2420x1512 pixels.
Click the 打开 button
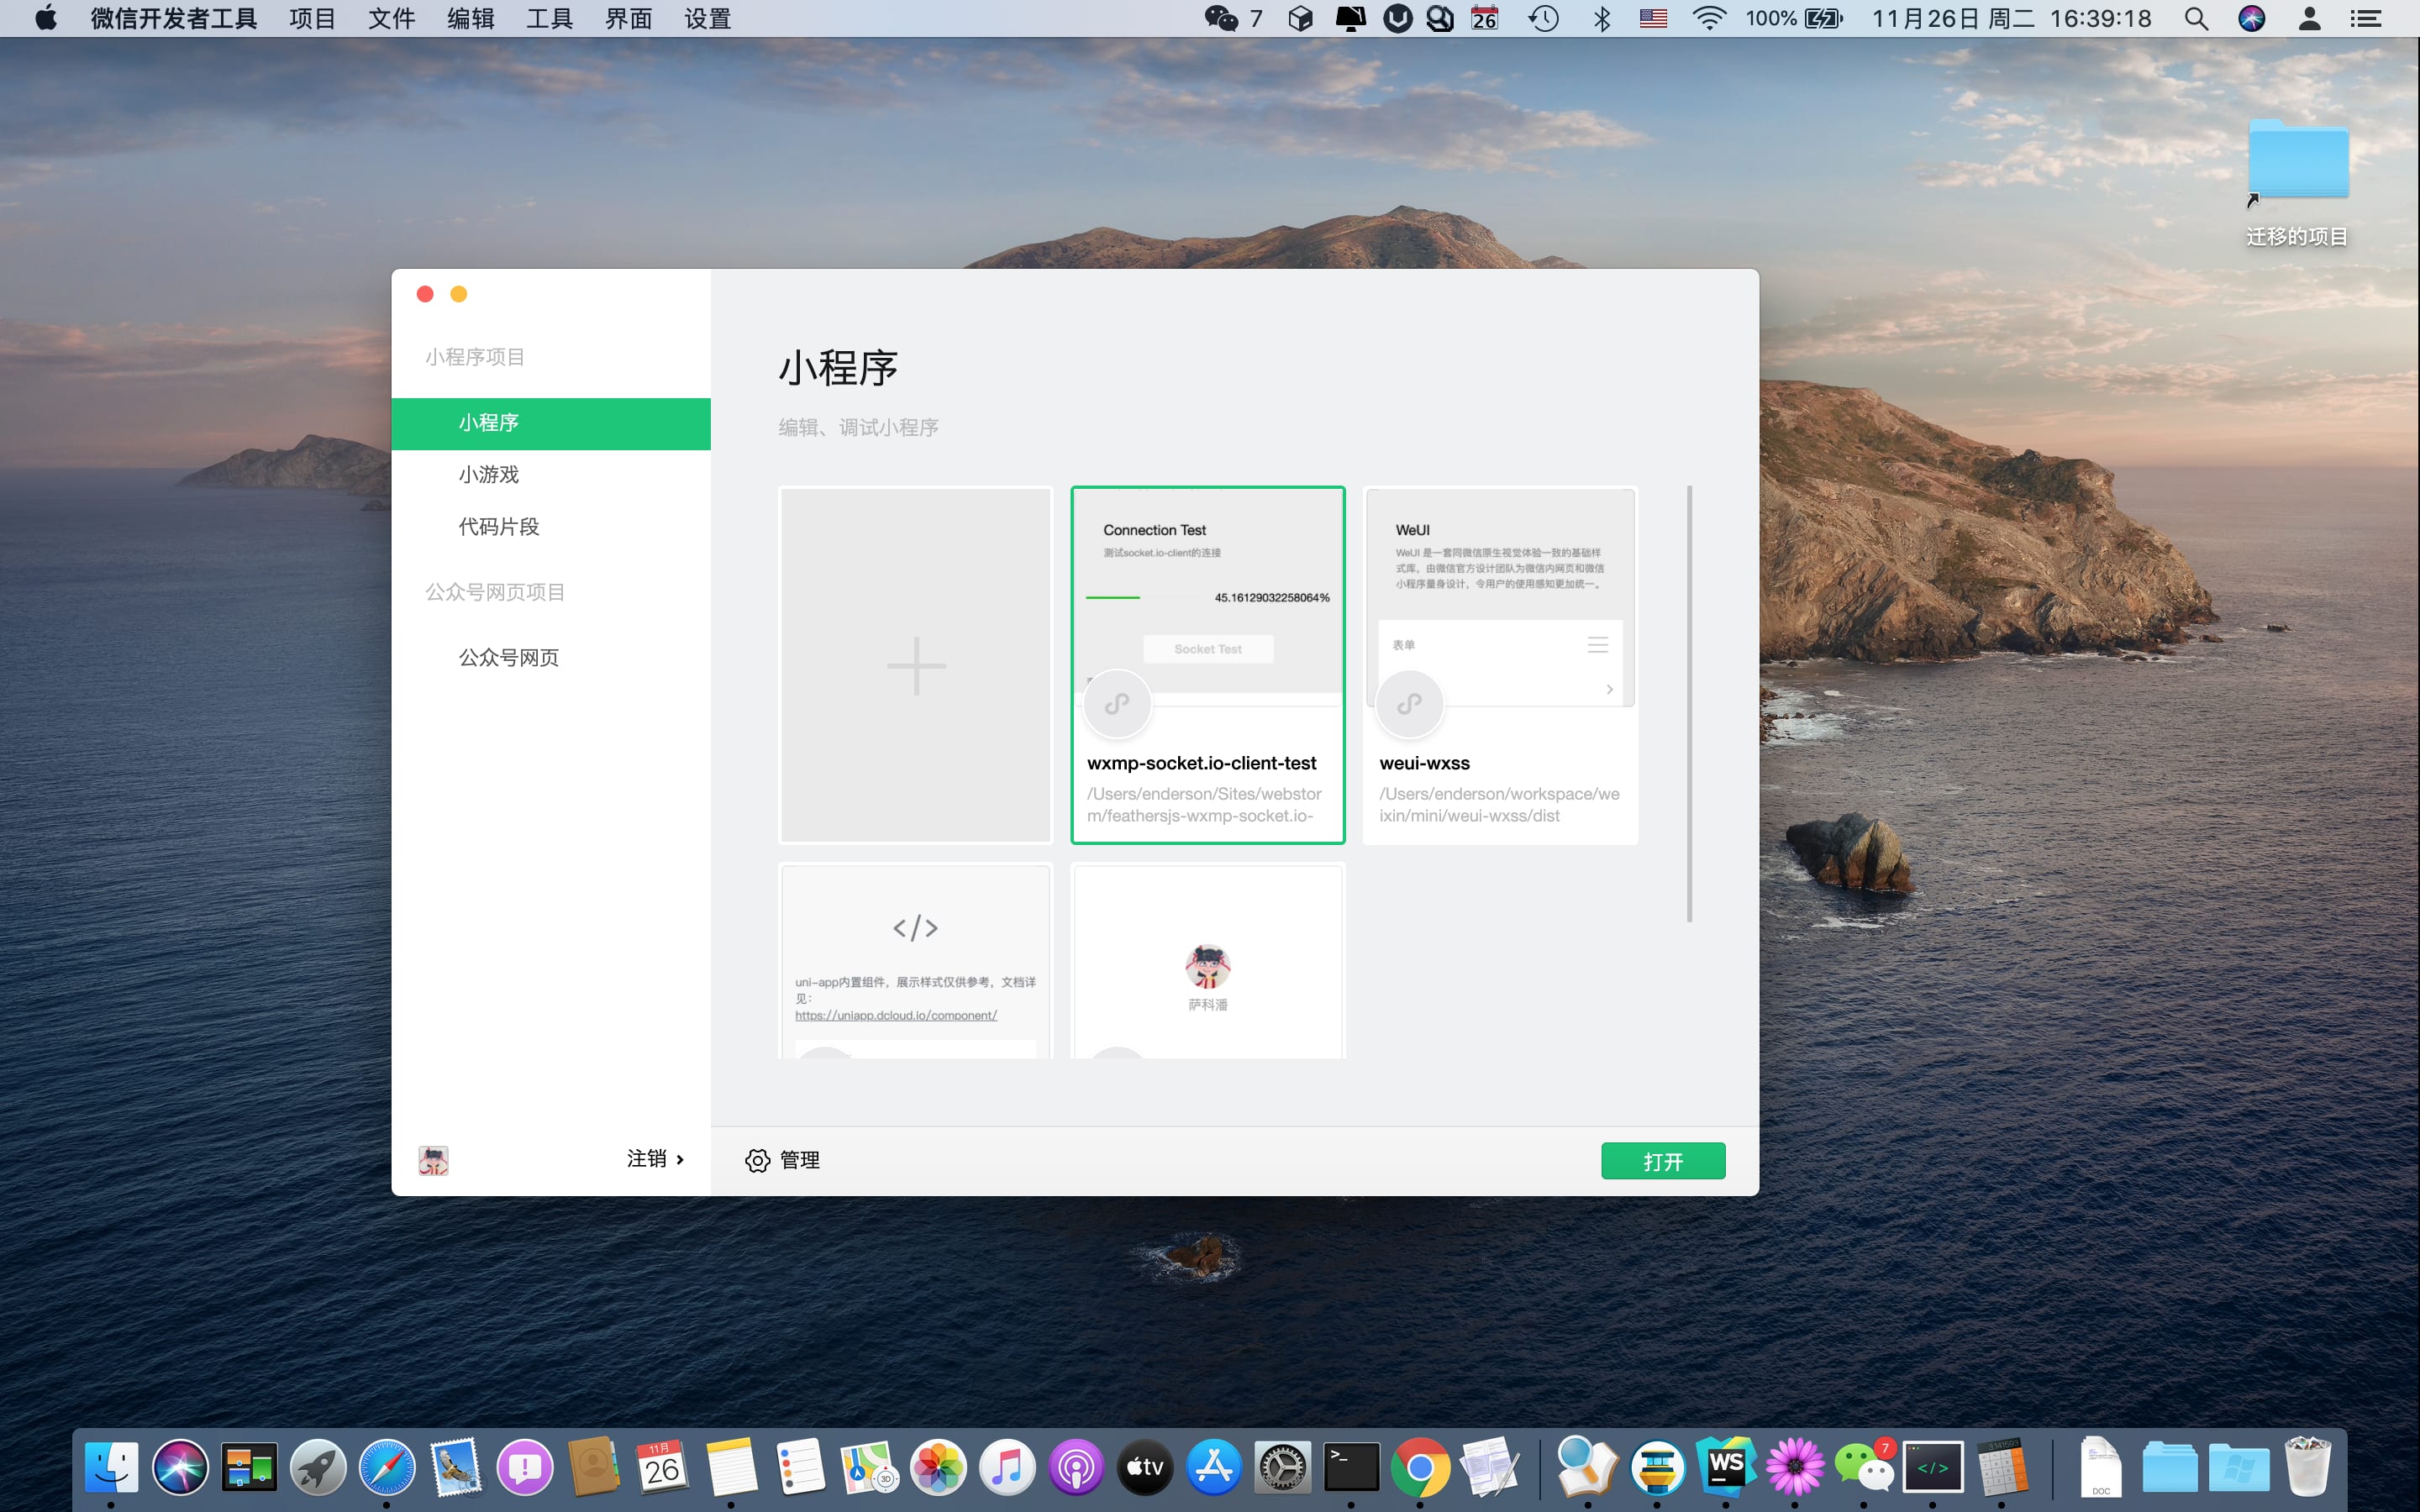pos(1663,1161)
